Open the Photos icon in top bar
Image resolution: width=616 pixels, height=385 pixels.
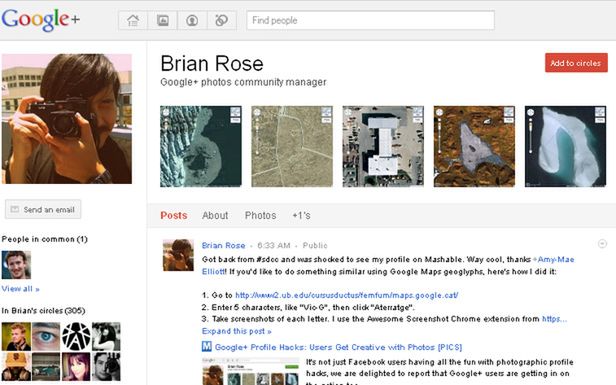pos(163,20)
